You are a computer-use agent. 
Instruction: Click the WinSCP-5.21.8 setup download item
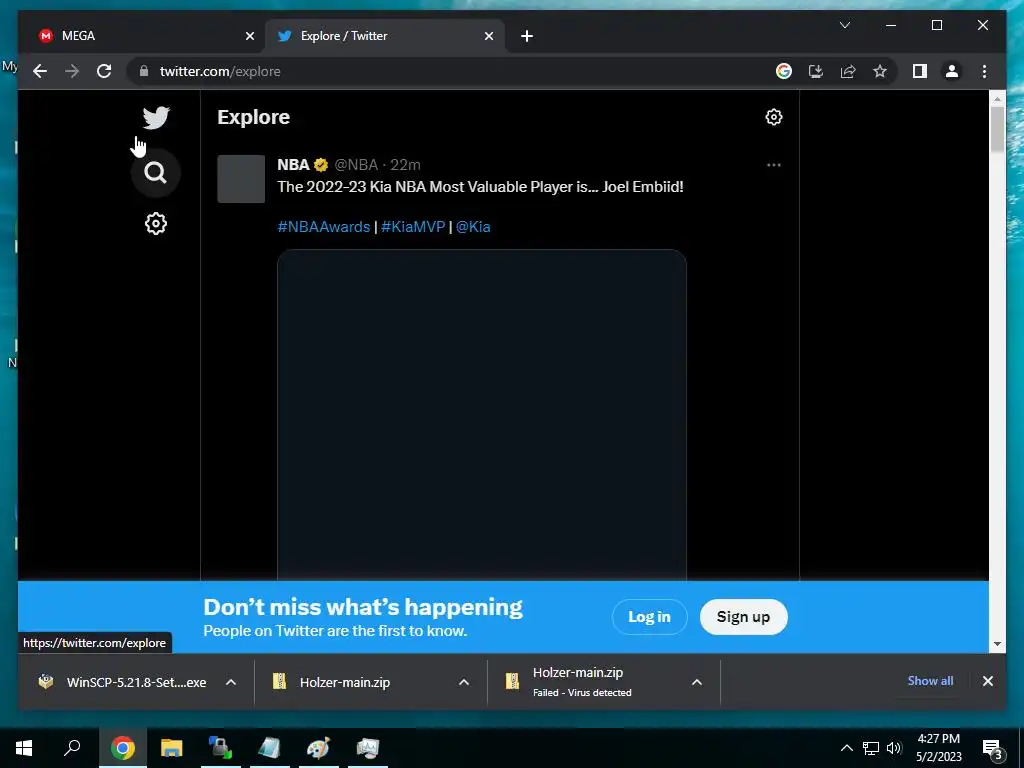coord(122,682)
